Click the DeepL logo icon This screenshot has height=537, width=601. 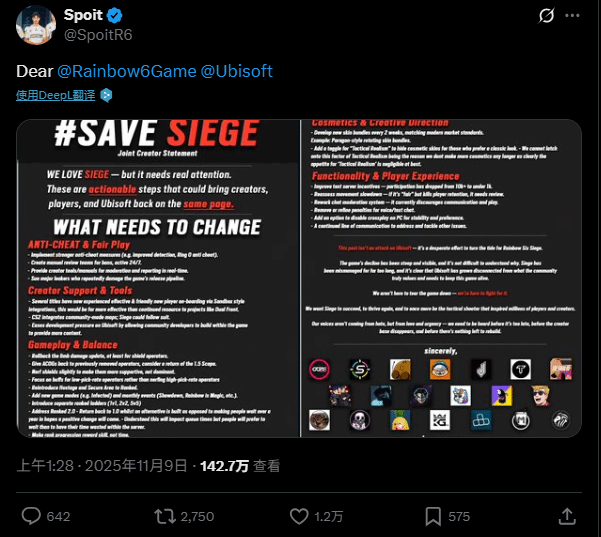pos(107,95)
